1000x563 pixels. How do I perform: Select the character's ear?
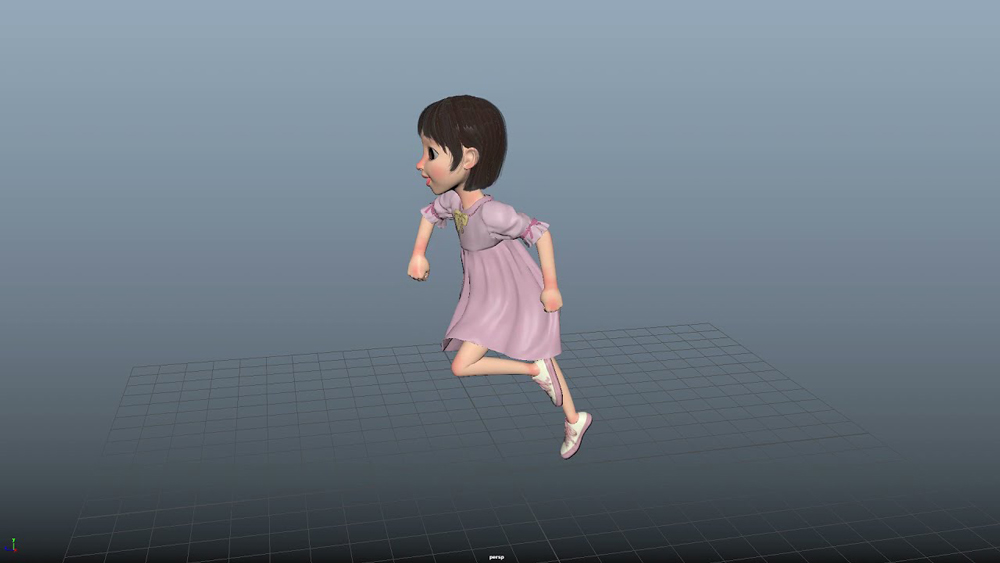pyautogui.click(x=468, y=158)
